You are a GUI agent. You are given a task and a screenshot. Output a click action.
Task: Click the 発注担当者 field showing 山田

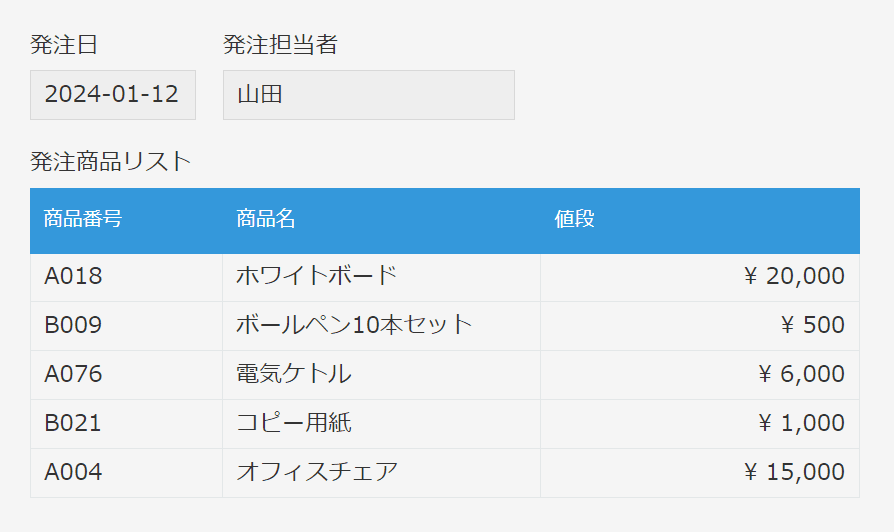[369, 95]
